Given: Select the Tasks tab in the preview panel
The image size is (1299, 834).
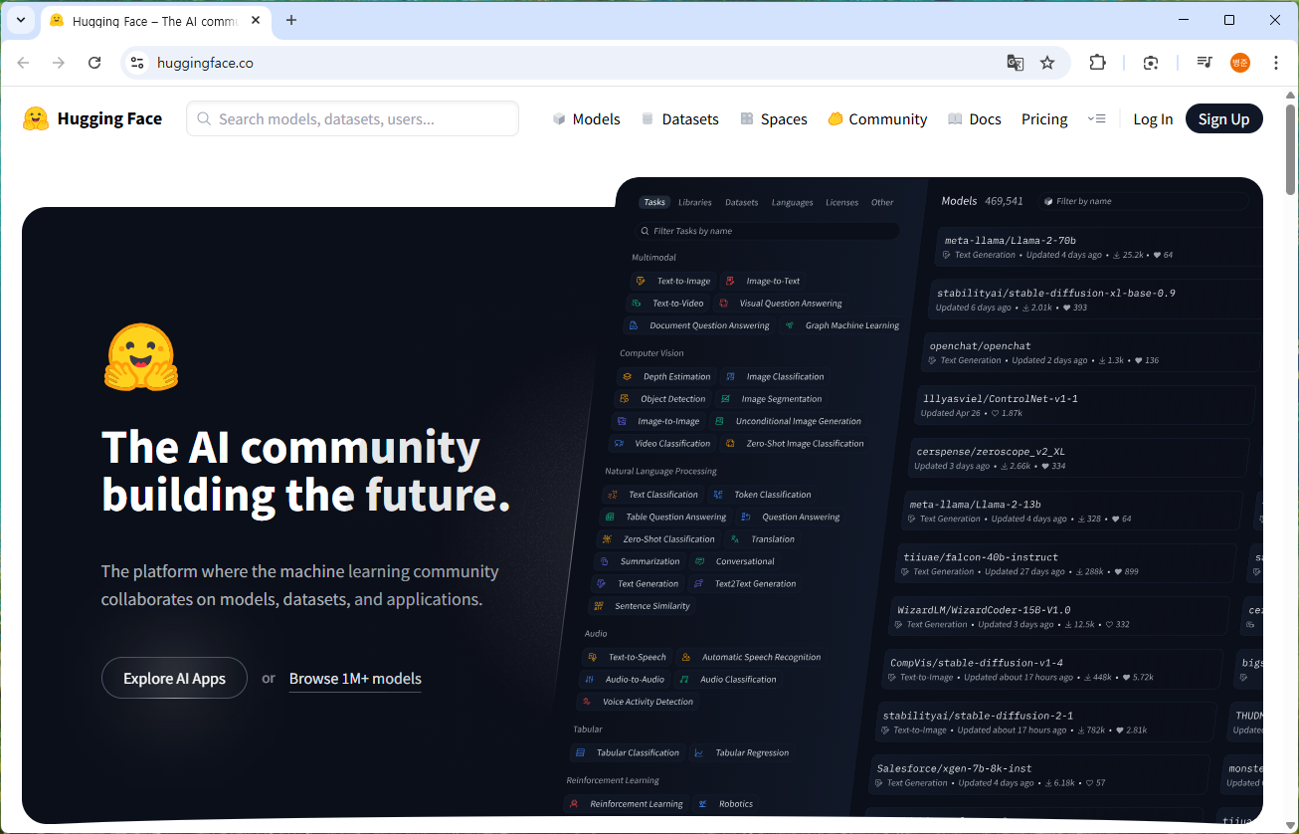Looking at the screenshot, I should point(654,202).
